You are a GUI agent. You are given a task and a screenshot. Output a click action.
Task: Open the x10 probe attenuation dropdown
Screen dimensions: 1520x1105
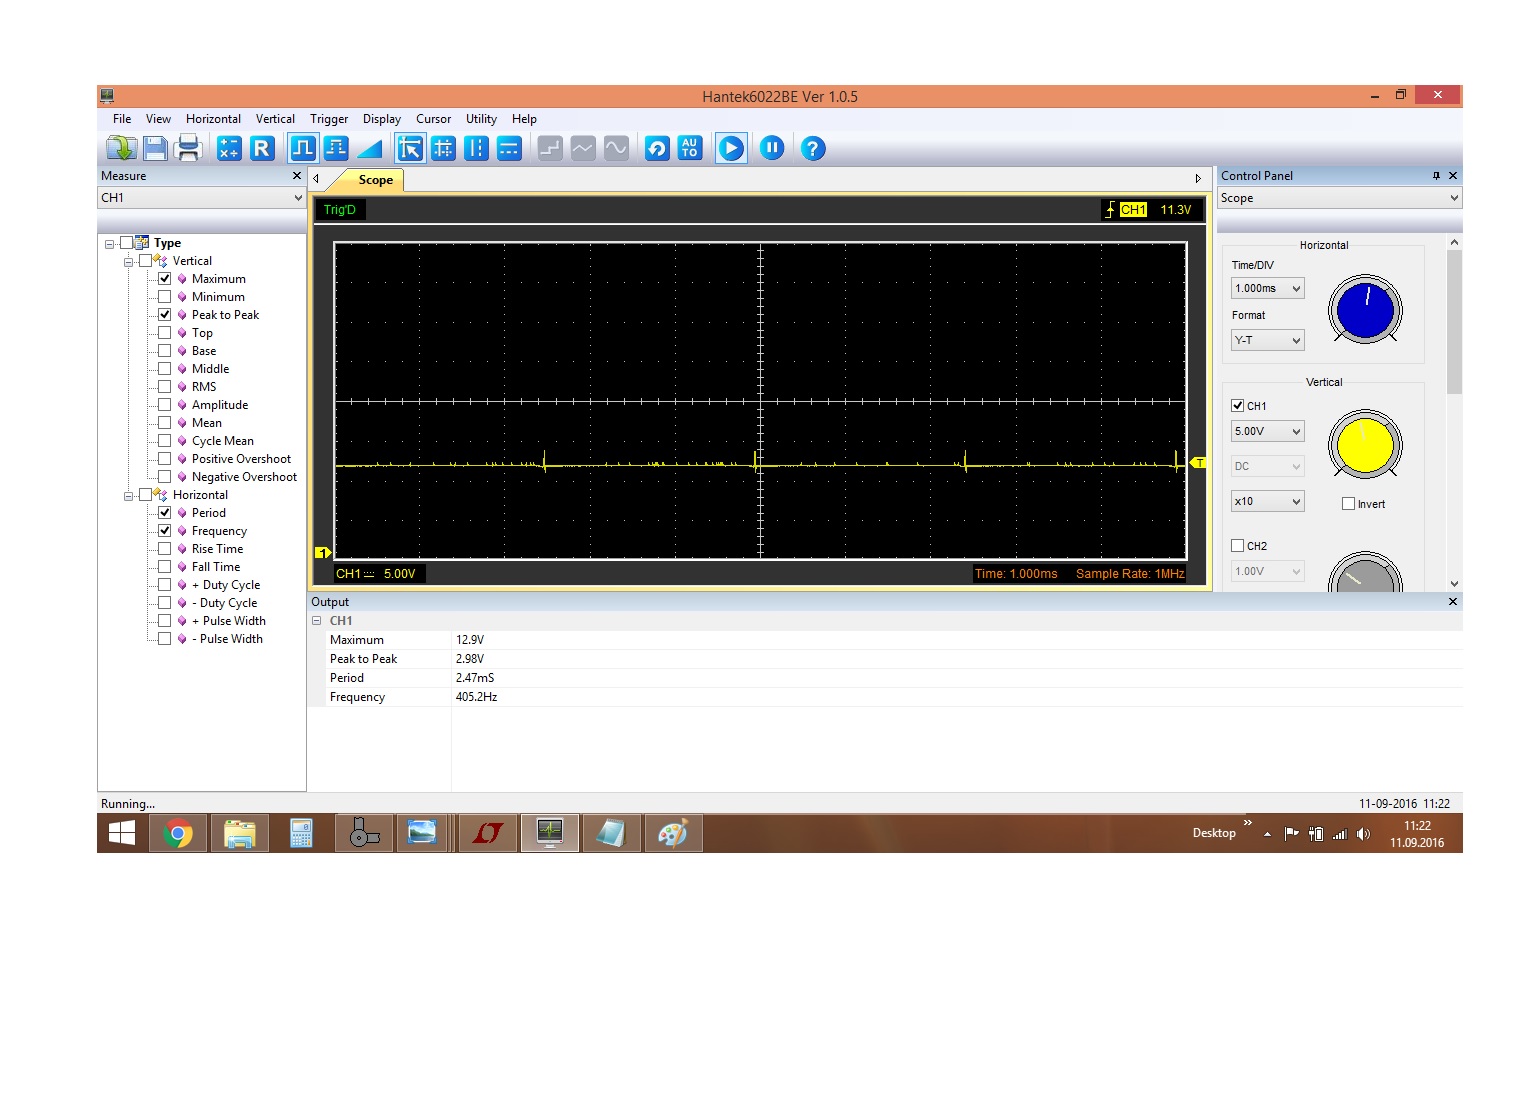tap(1267, 502)
